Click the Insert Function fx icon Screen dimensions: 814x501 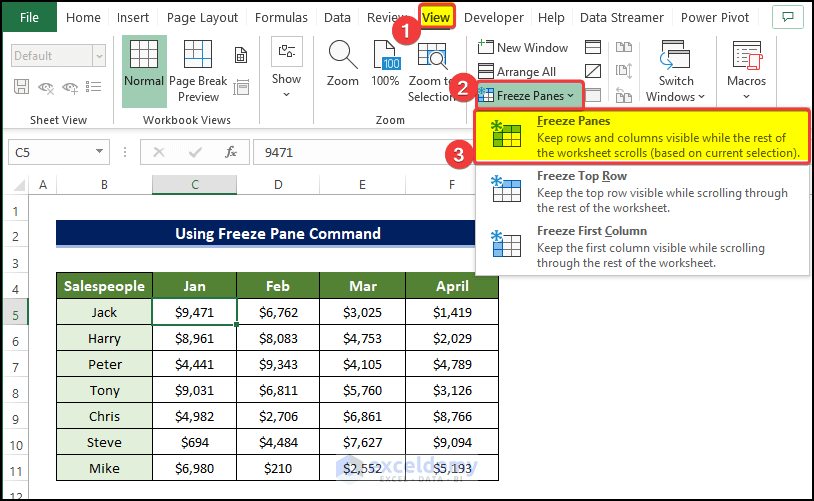click(230, 152)
